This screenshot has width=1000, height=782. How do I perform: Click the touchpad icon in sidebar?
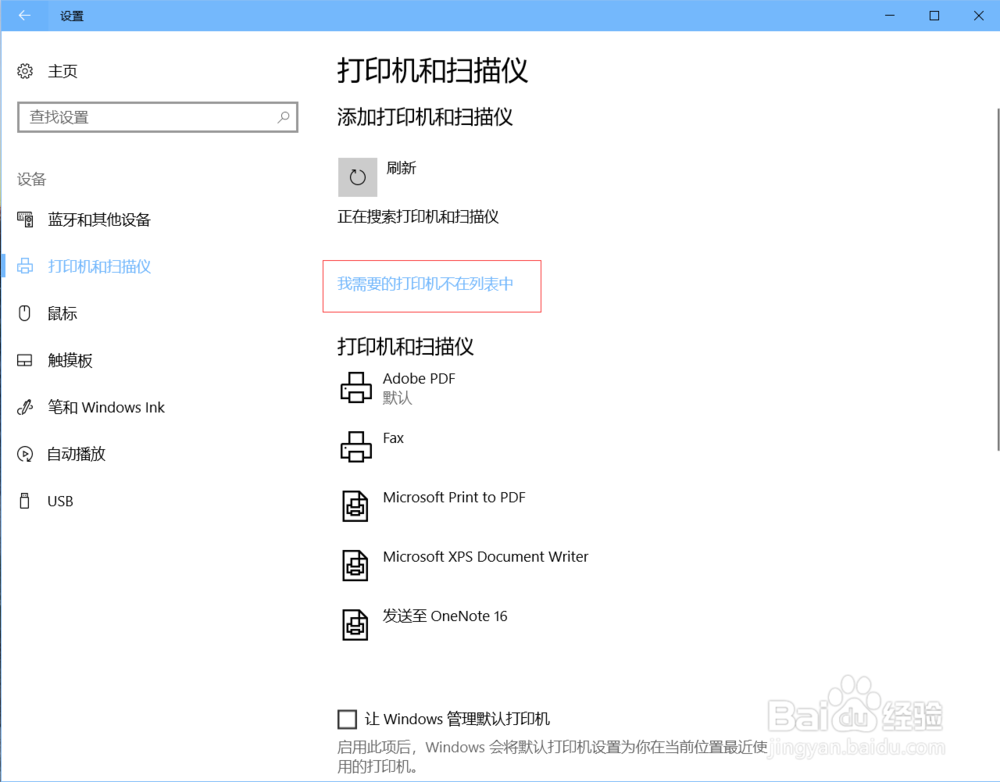[x=25, y=360]
